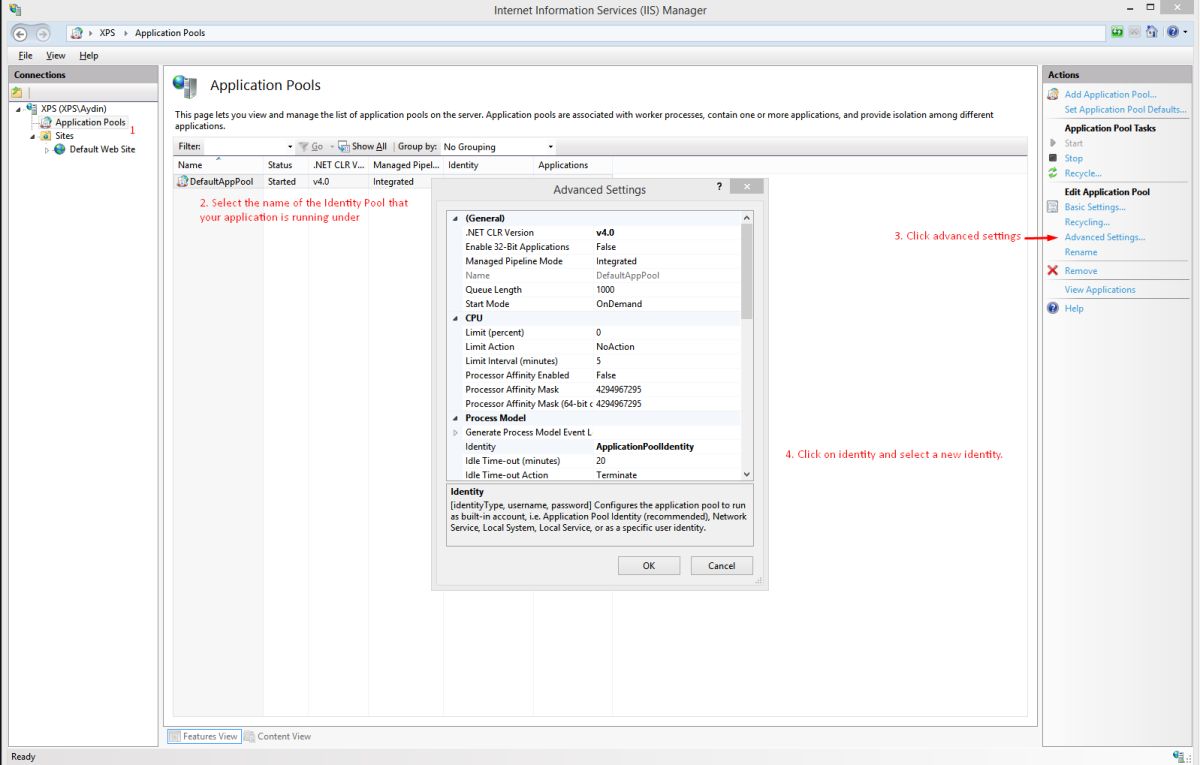Click XPS in the address breadcrumb
The height and width of the screenshot is (765, 1200).
click(x=107, y=33)
